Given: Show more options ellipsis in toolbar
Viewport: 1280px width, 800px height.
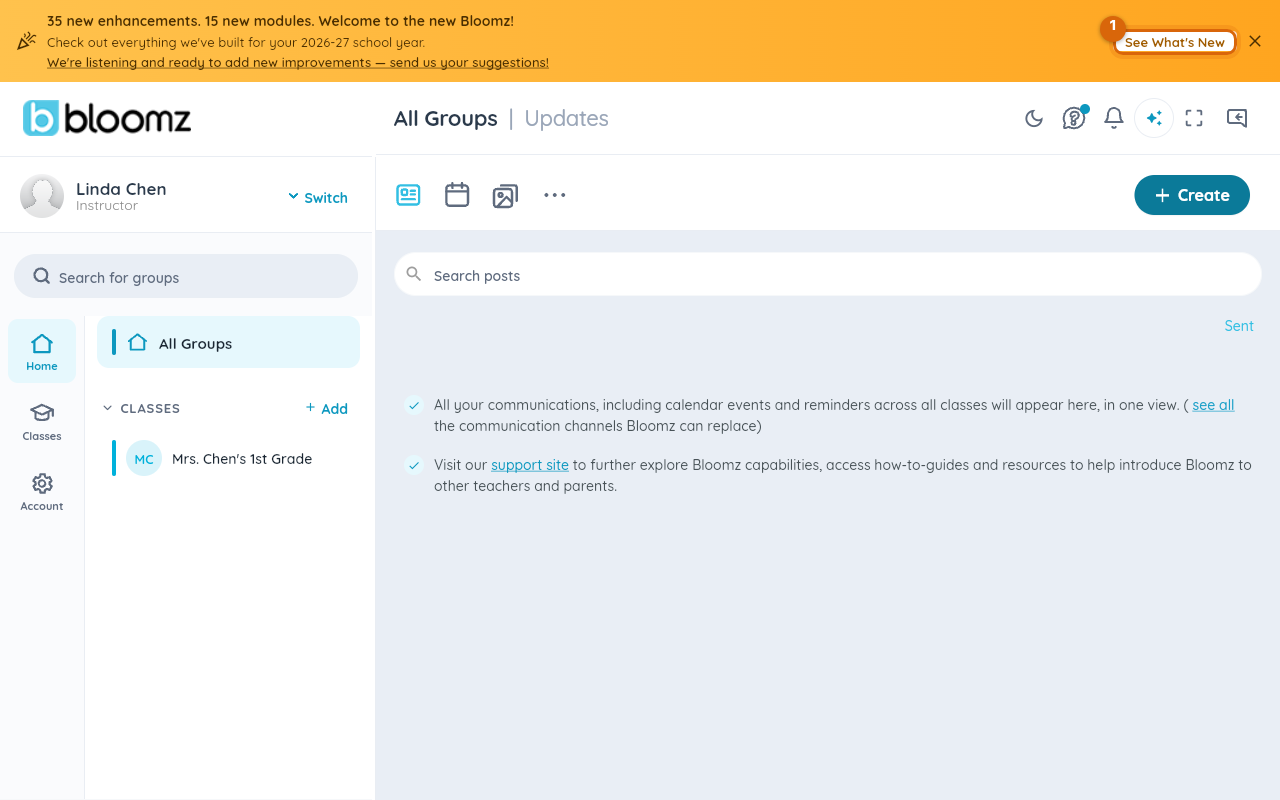Looking at the screenshot, I should [x=555, y=195].
